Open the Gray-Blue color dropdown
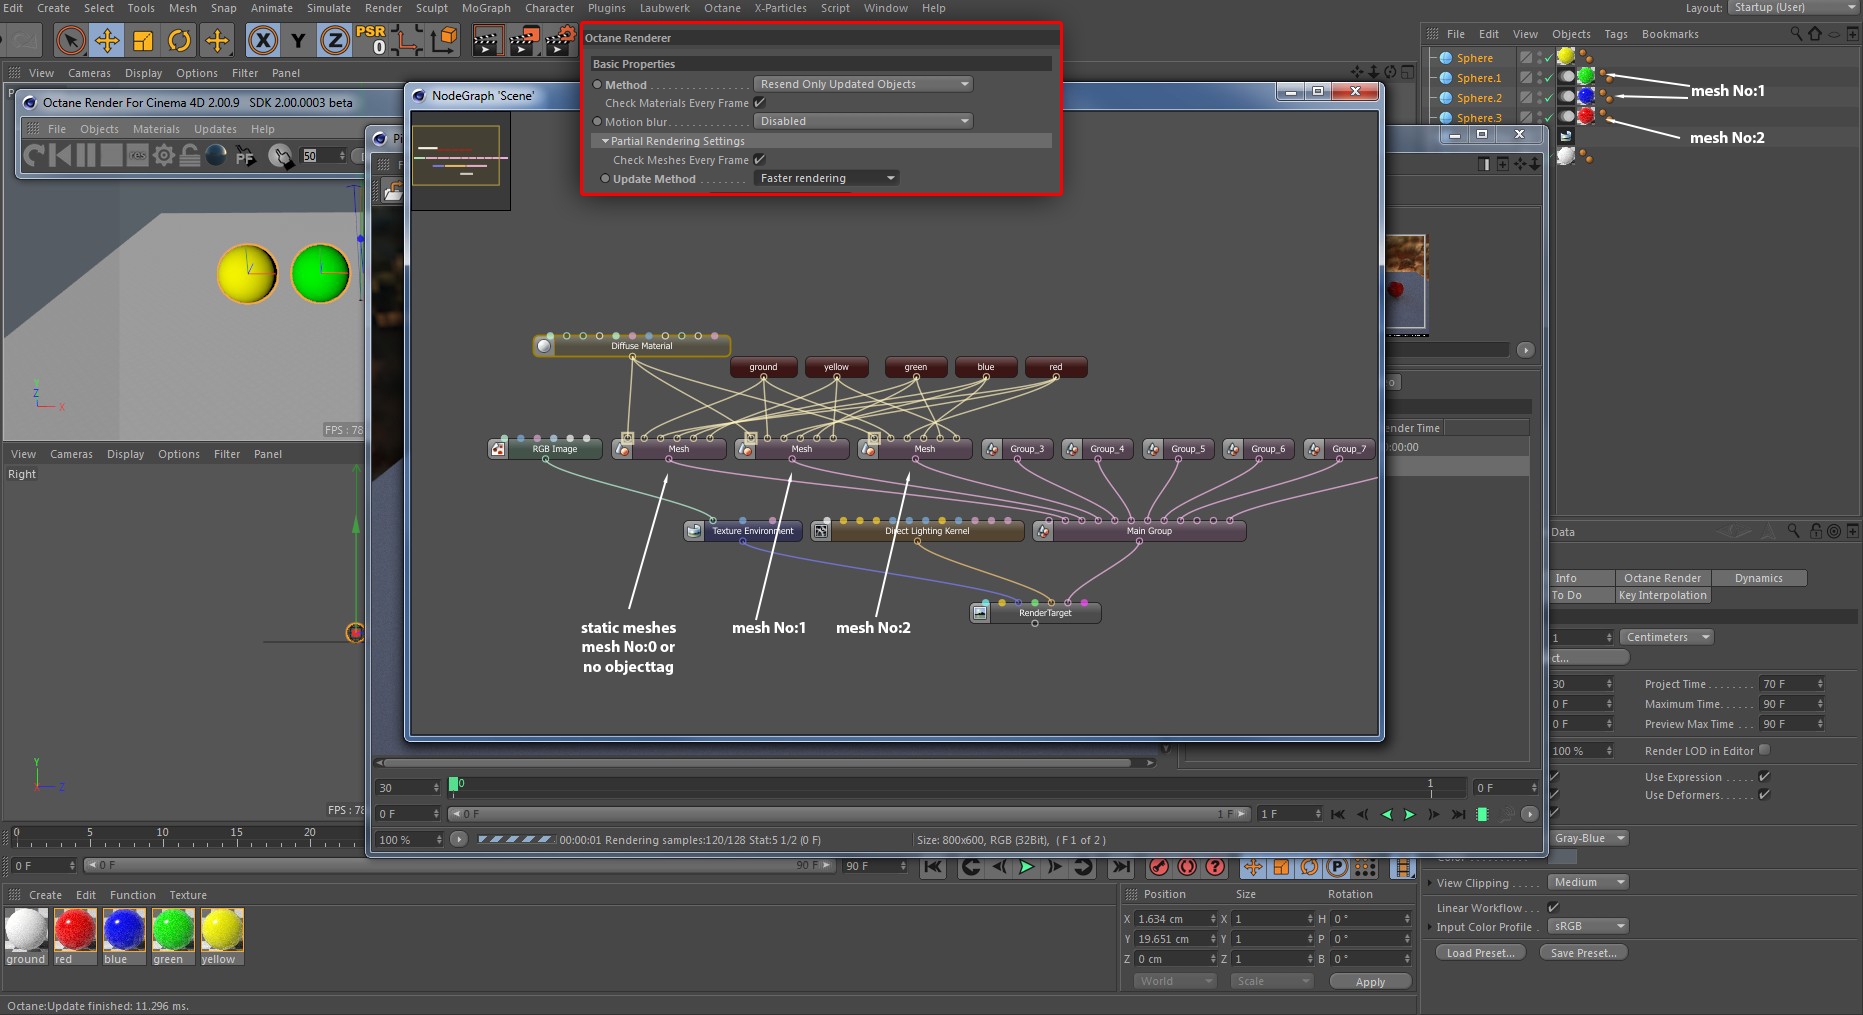1863x1015 pixels. (x=1588, y=838)
